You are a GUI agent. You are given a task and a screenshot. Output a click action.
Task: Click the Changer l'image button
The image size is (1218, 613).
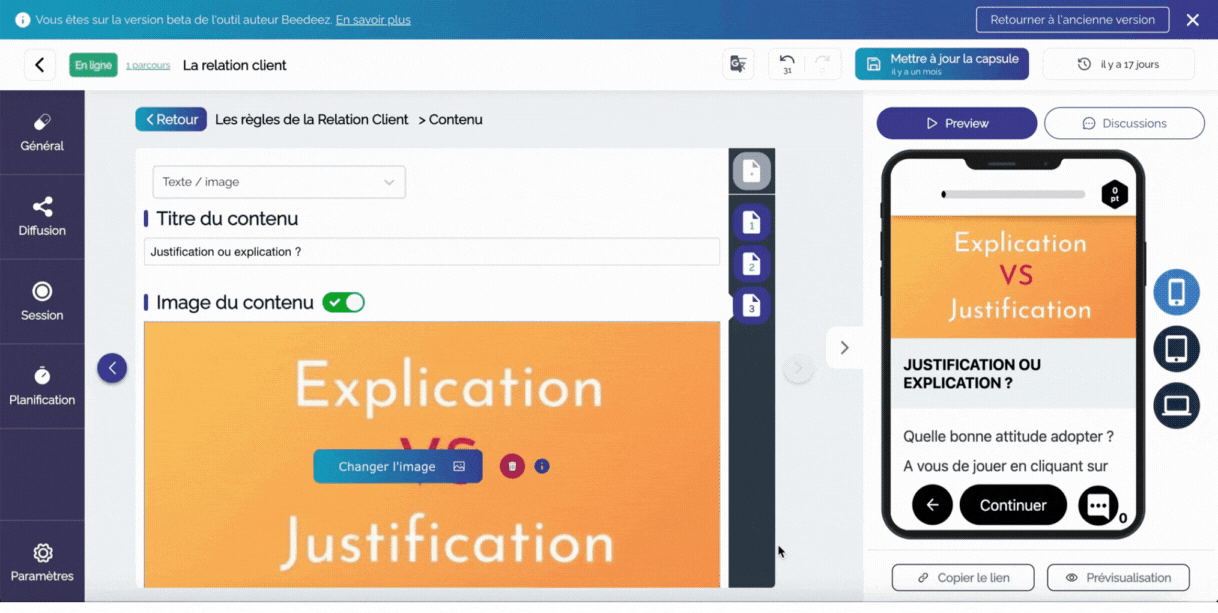click(x=398, y=466)
